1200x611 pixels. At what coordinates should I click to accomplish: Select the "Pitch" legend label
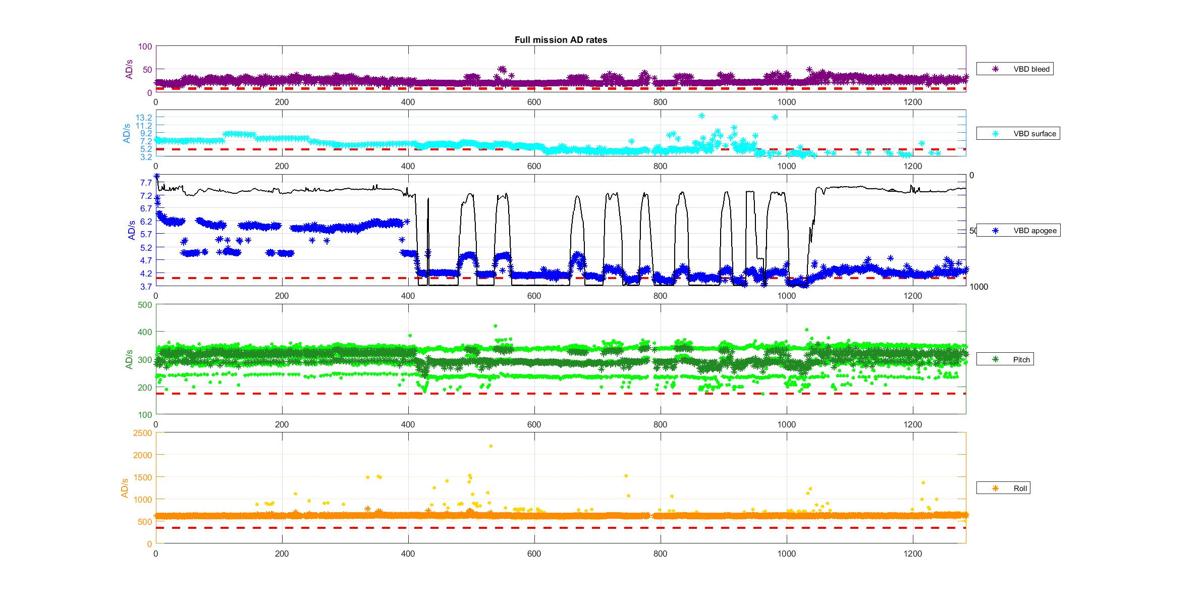point(1023,358)
